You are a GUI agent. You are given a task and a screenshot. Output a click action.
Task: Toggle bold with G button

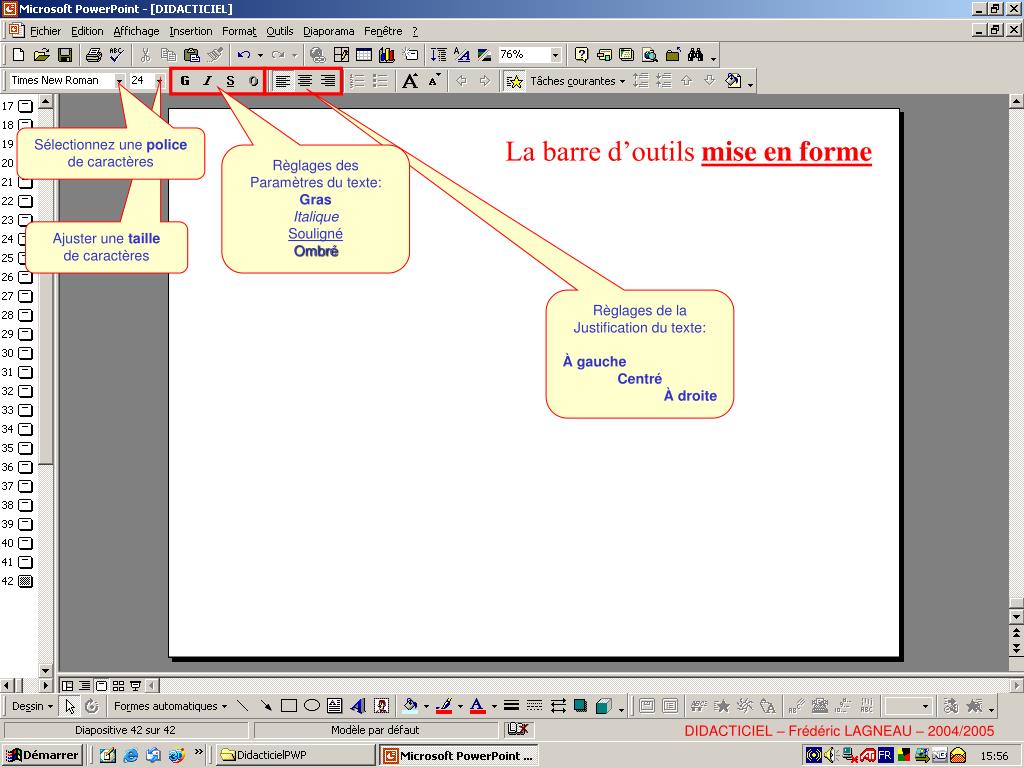(x=185, y=81)
